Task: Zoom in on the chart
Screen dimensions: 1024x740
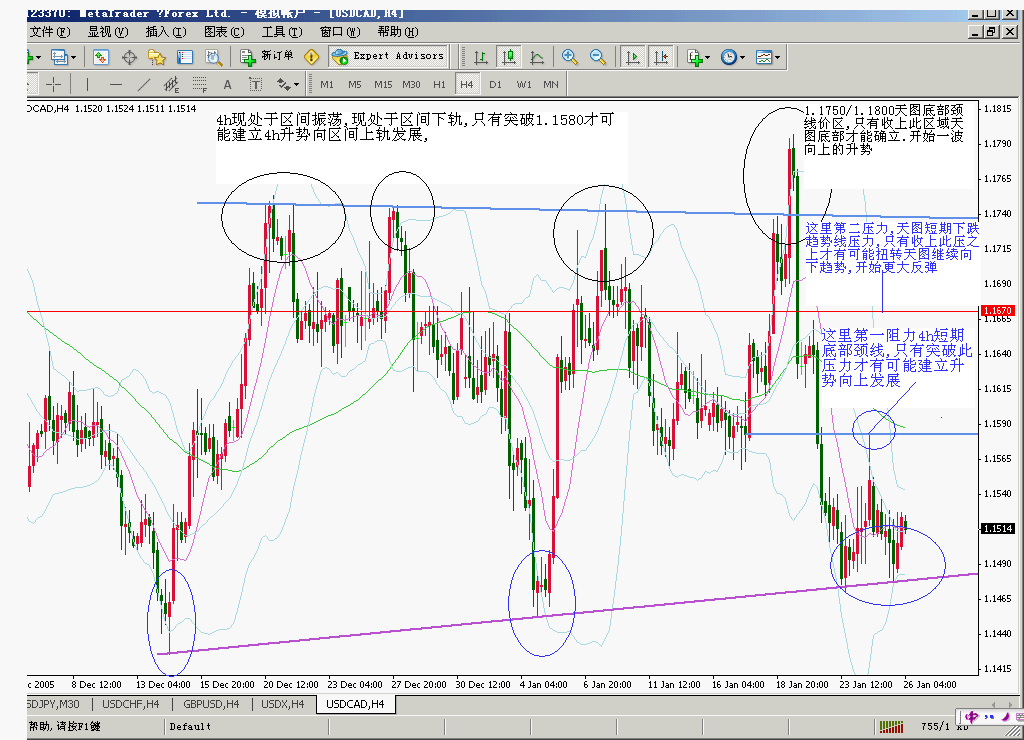Action: click(x=569, y=57)
